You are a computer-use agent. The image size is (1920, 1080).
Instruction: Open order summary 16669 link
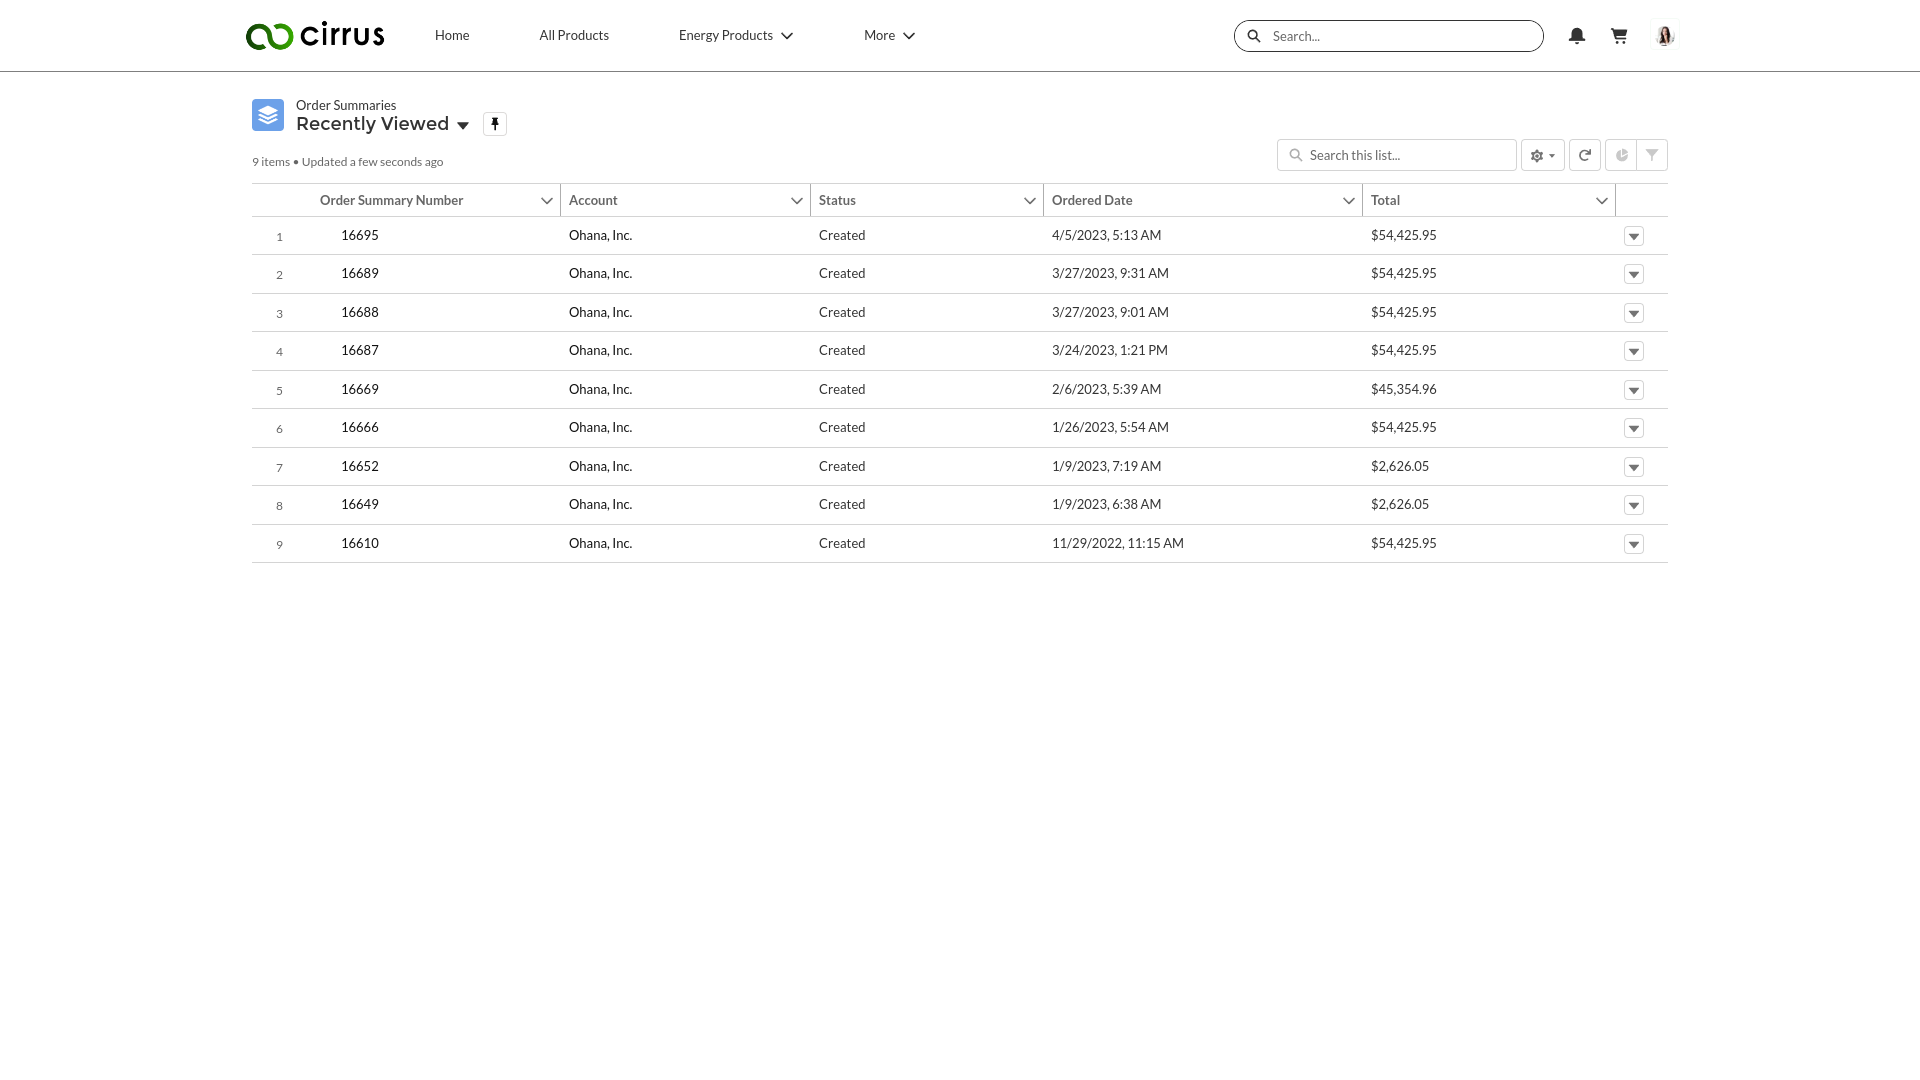pos(360,389)
